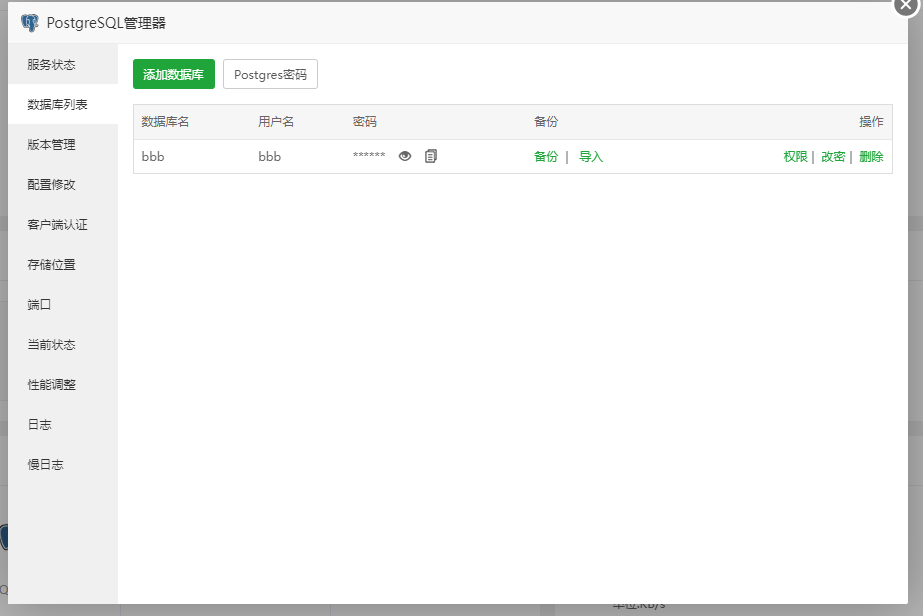Image resolution: width=923 pixels, height=616 pixels.
Task: Click the 导入 link for bbb
Action: (x=591, y=157)
